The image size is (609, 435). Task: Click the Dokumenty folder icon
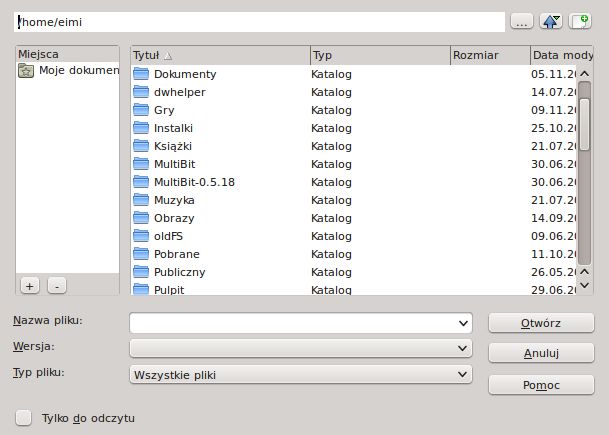pyautogui.click(x=141, y=74)
